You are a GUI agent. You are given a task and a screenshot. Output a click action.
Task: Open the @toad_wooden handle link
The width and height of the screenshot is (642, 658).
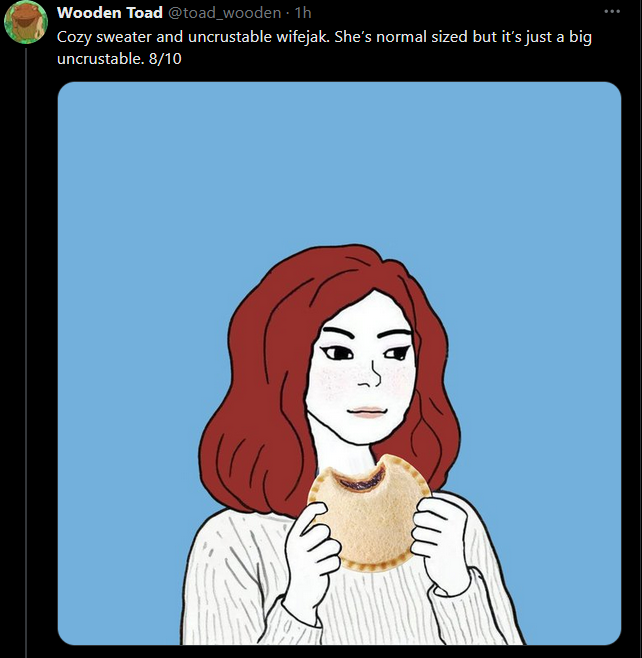click(x=224, y=13)
